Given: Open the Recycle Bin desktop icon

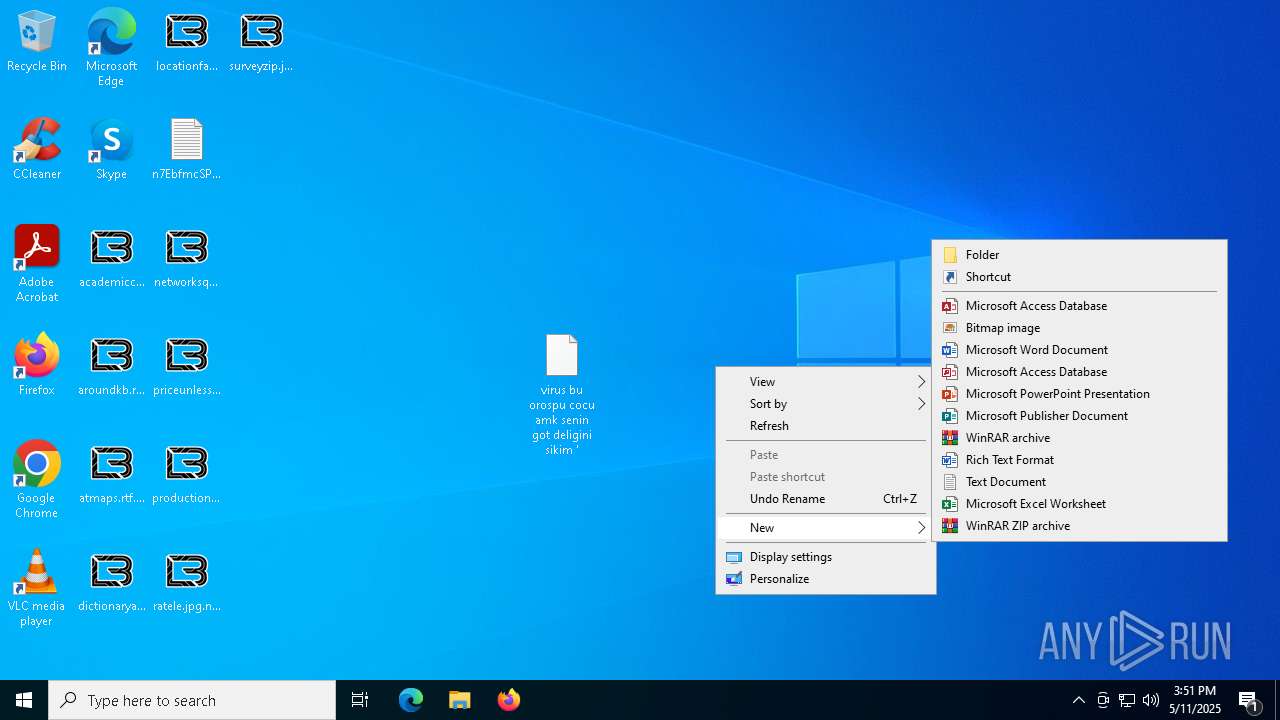Looking at the screenshot, I should point(37,42).
